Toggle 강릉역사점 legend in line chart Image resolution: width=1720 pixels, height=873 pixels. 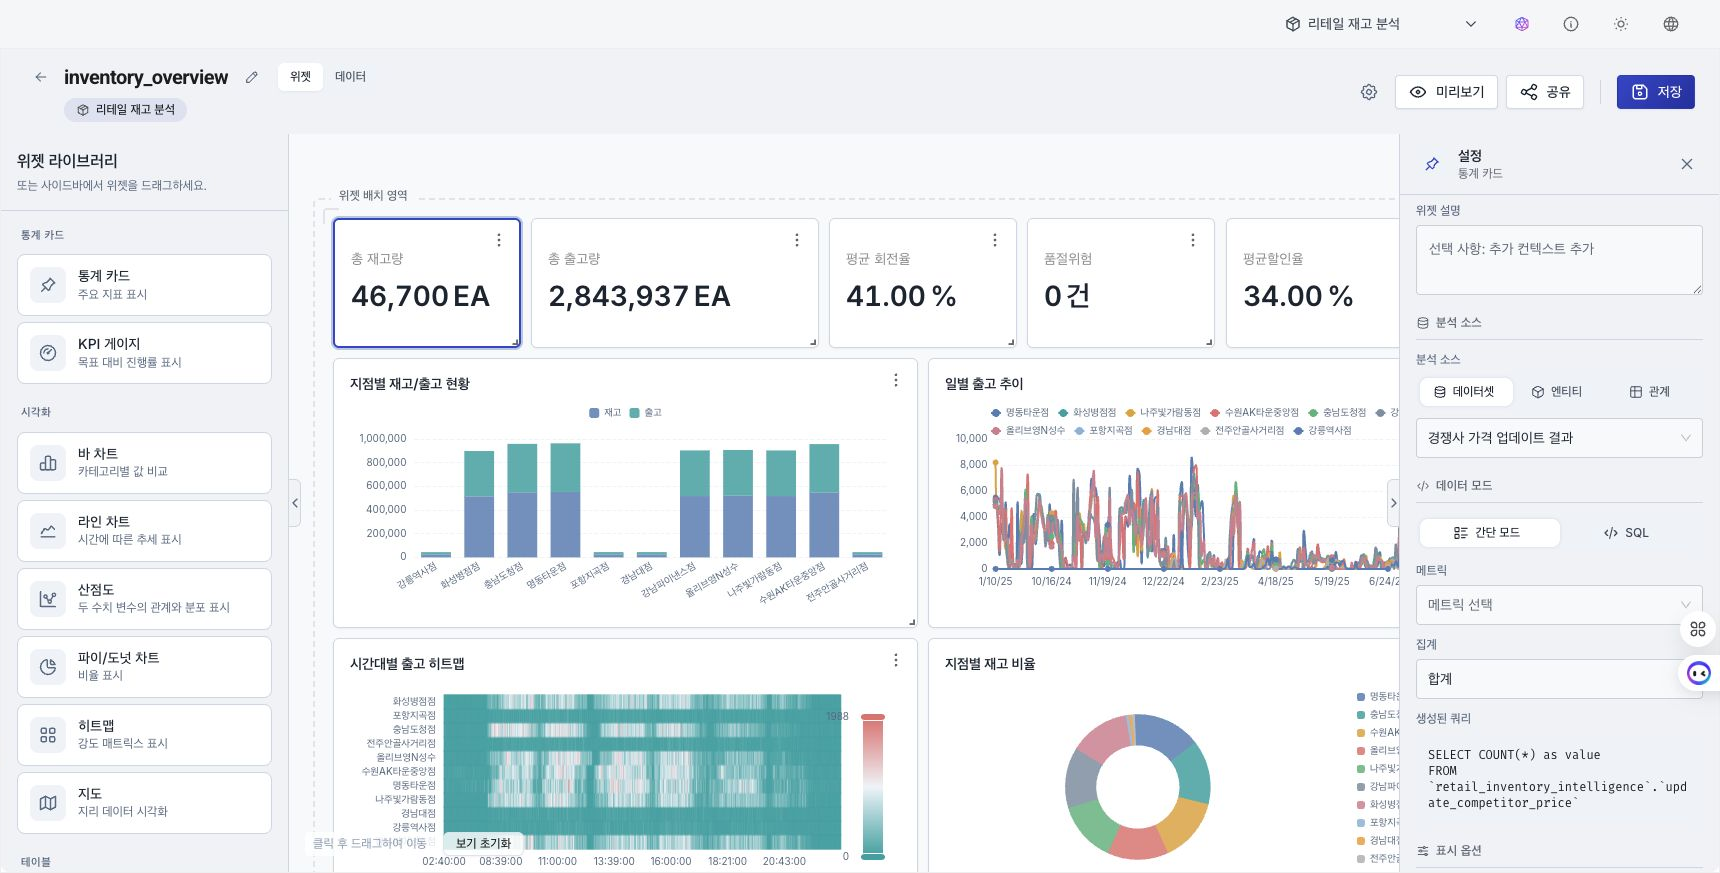coord(1323,431)
